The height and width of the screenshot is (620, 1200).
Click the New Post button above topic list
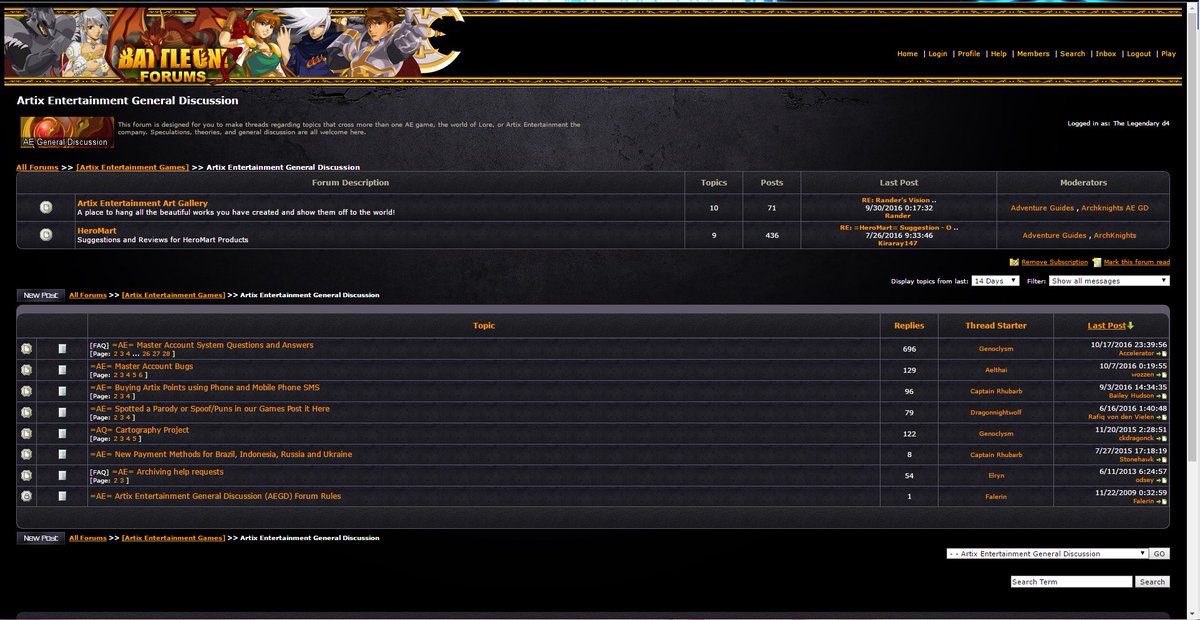point(41,295)
